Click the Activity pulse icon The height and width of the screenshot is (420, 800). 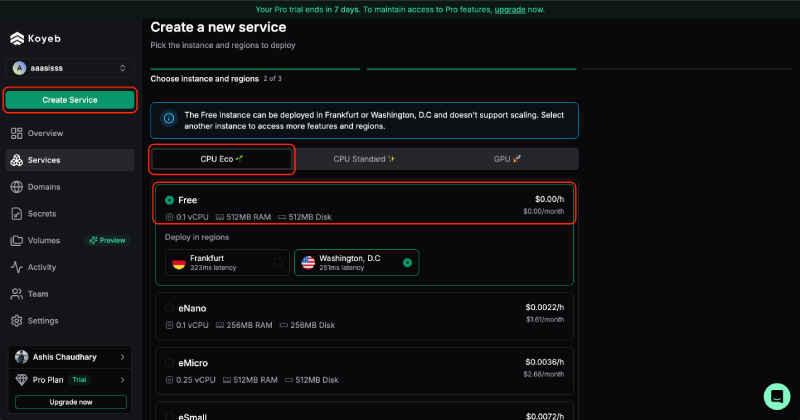point(16,267)
